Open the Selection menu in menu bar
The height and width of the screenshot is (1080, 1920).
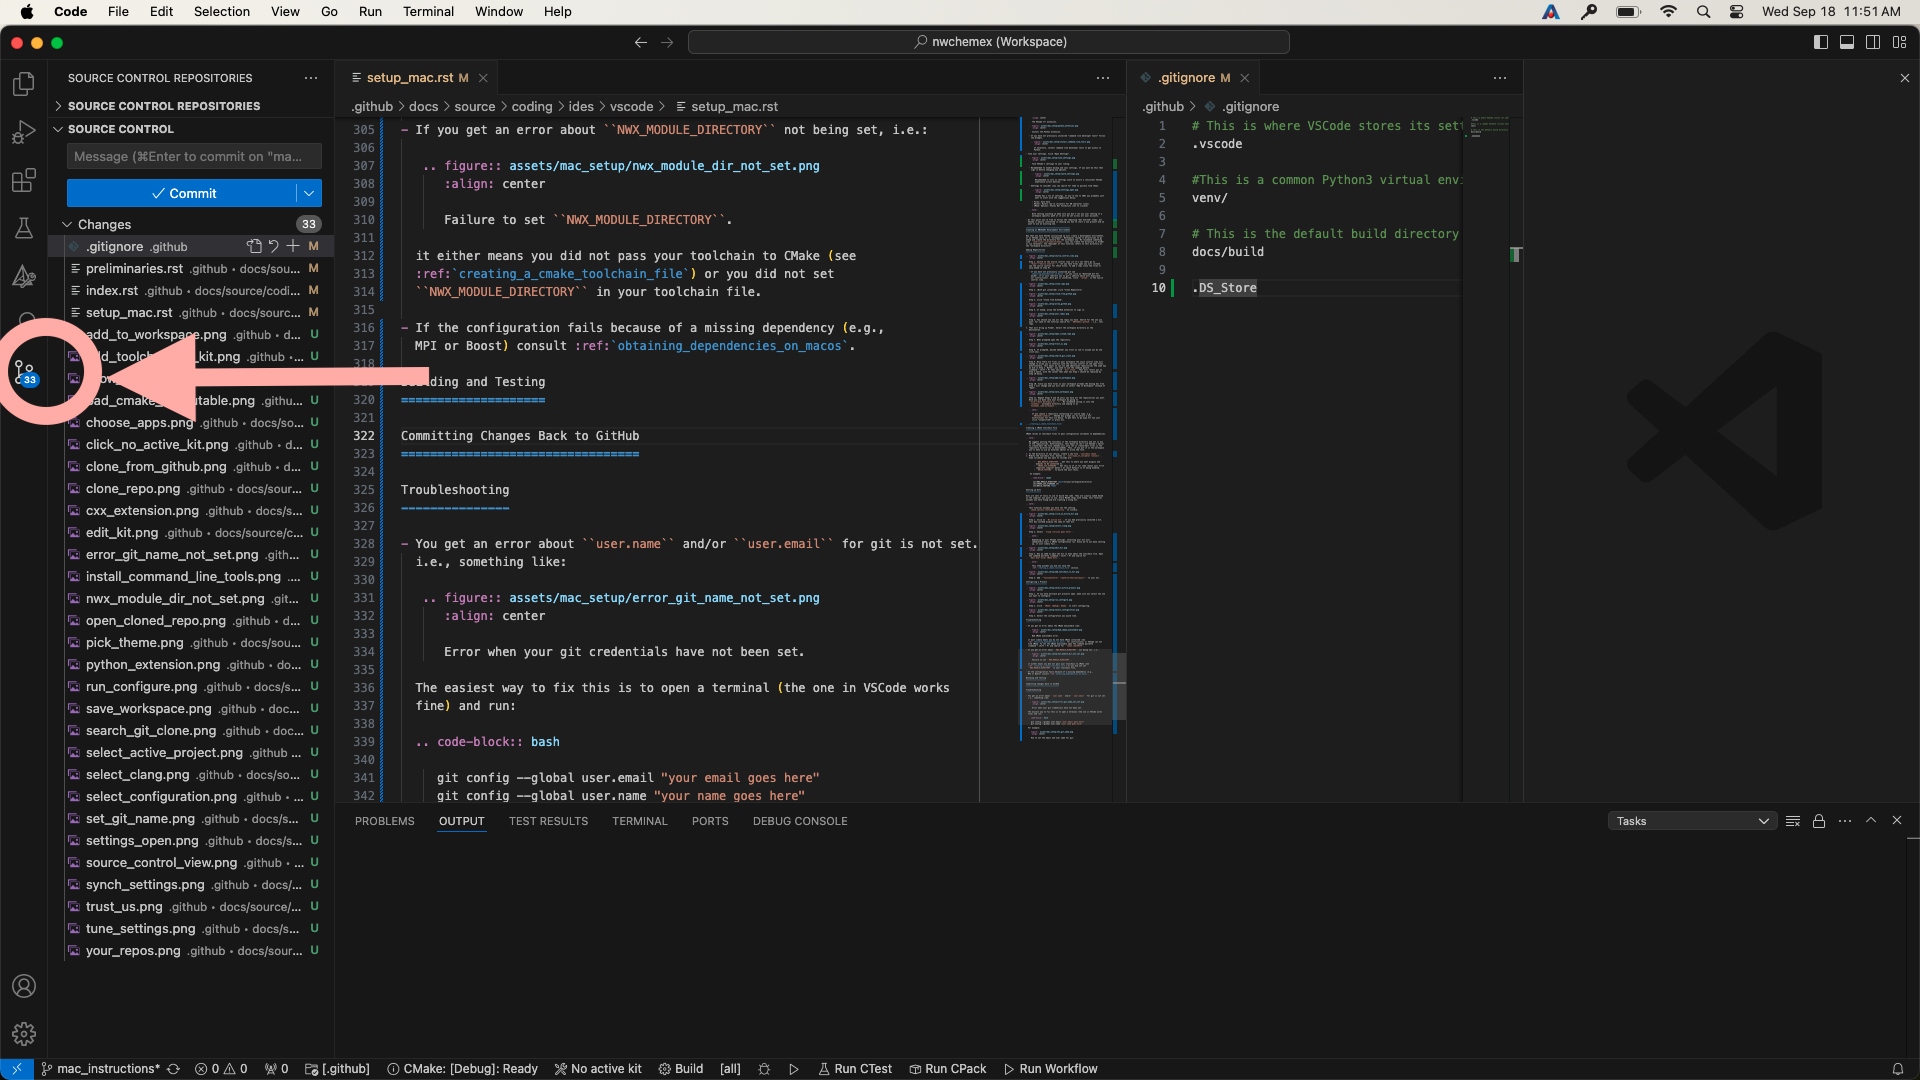coord(222,12)
